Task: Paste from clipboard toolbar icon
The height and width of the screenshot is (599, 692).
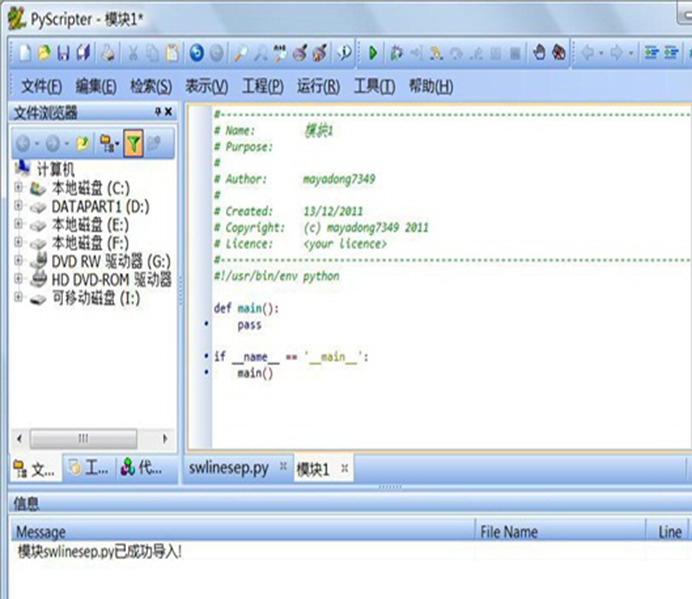Action: [x=172, y=53]
